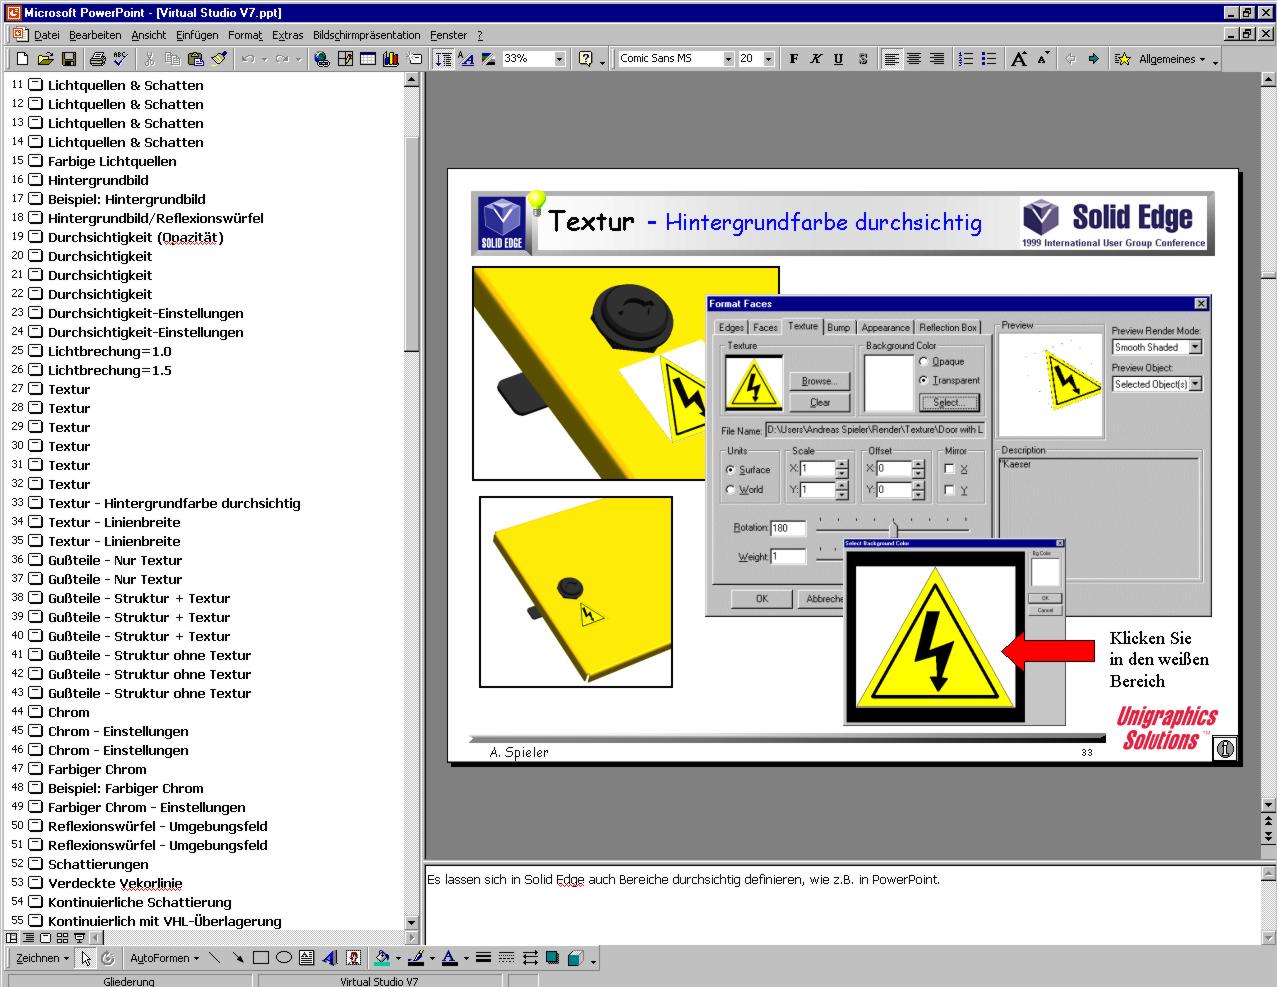Click the Insert Hyperlink globe icon
Viewport: 1277px width, 987px height.
(x=322, y=59)
